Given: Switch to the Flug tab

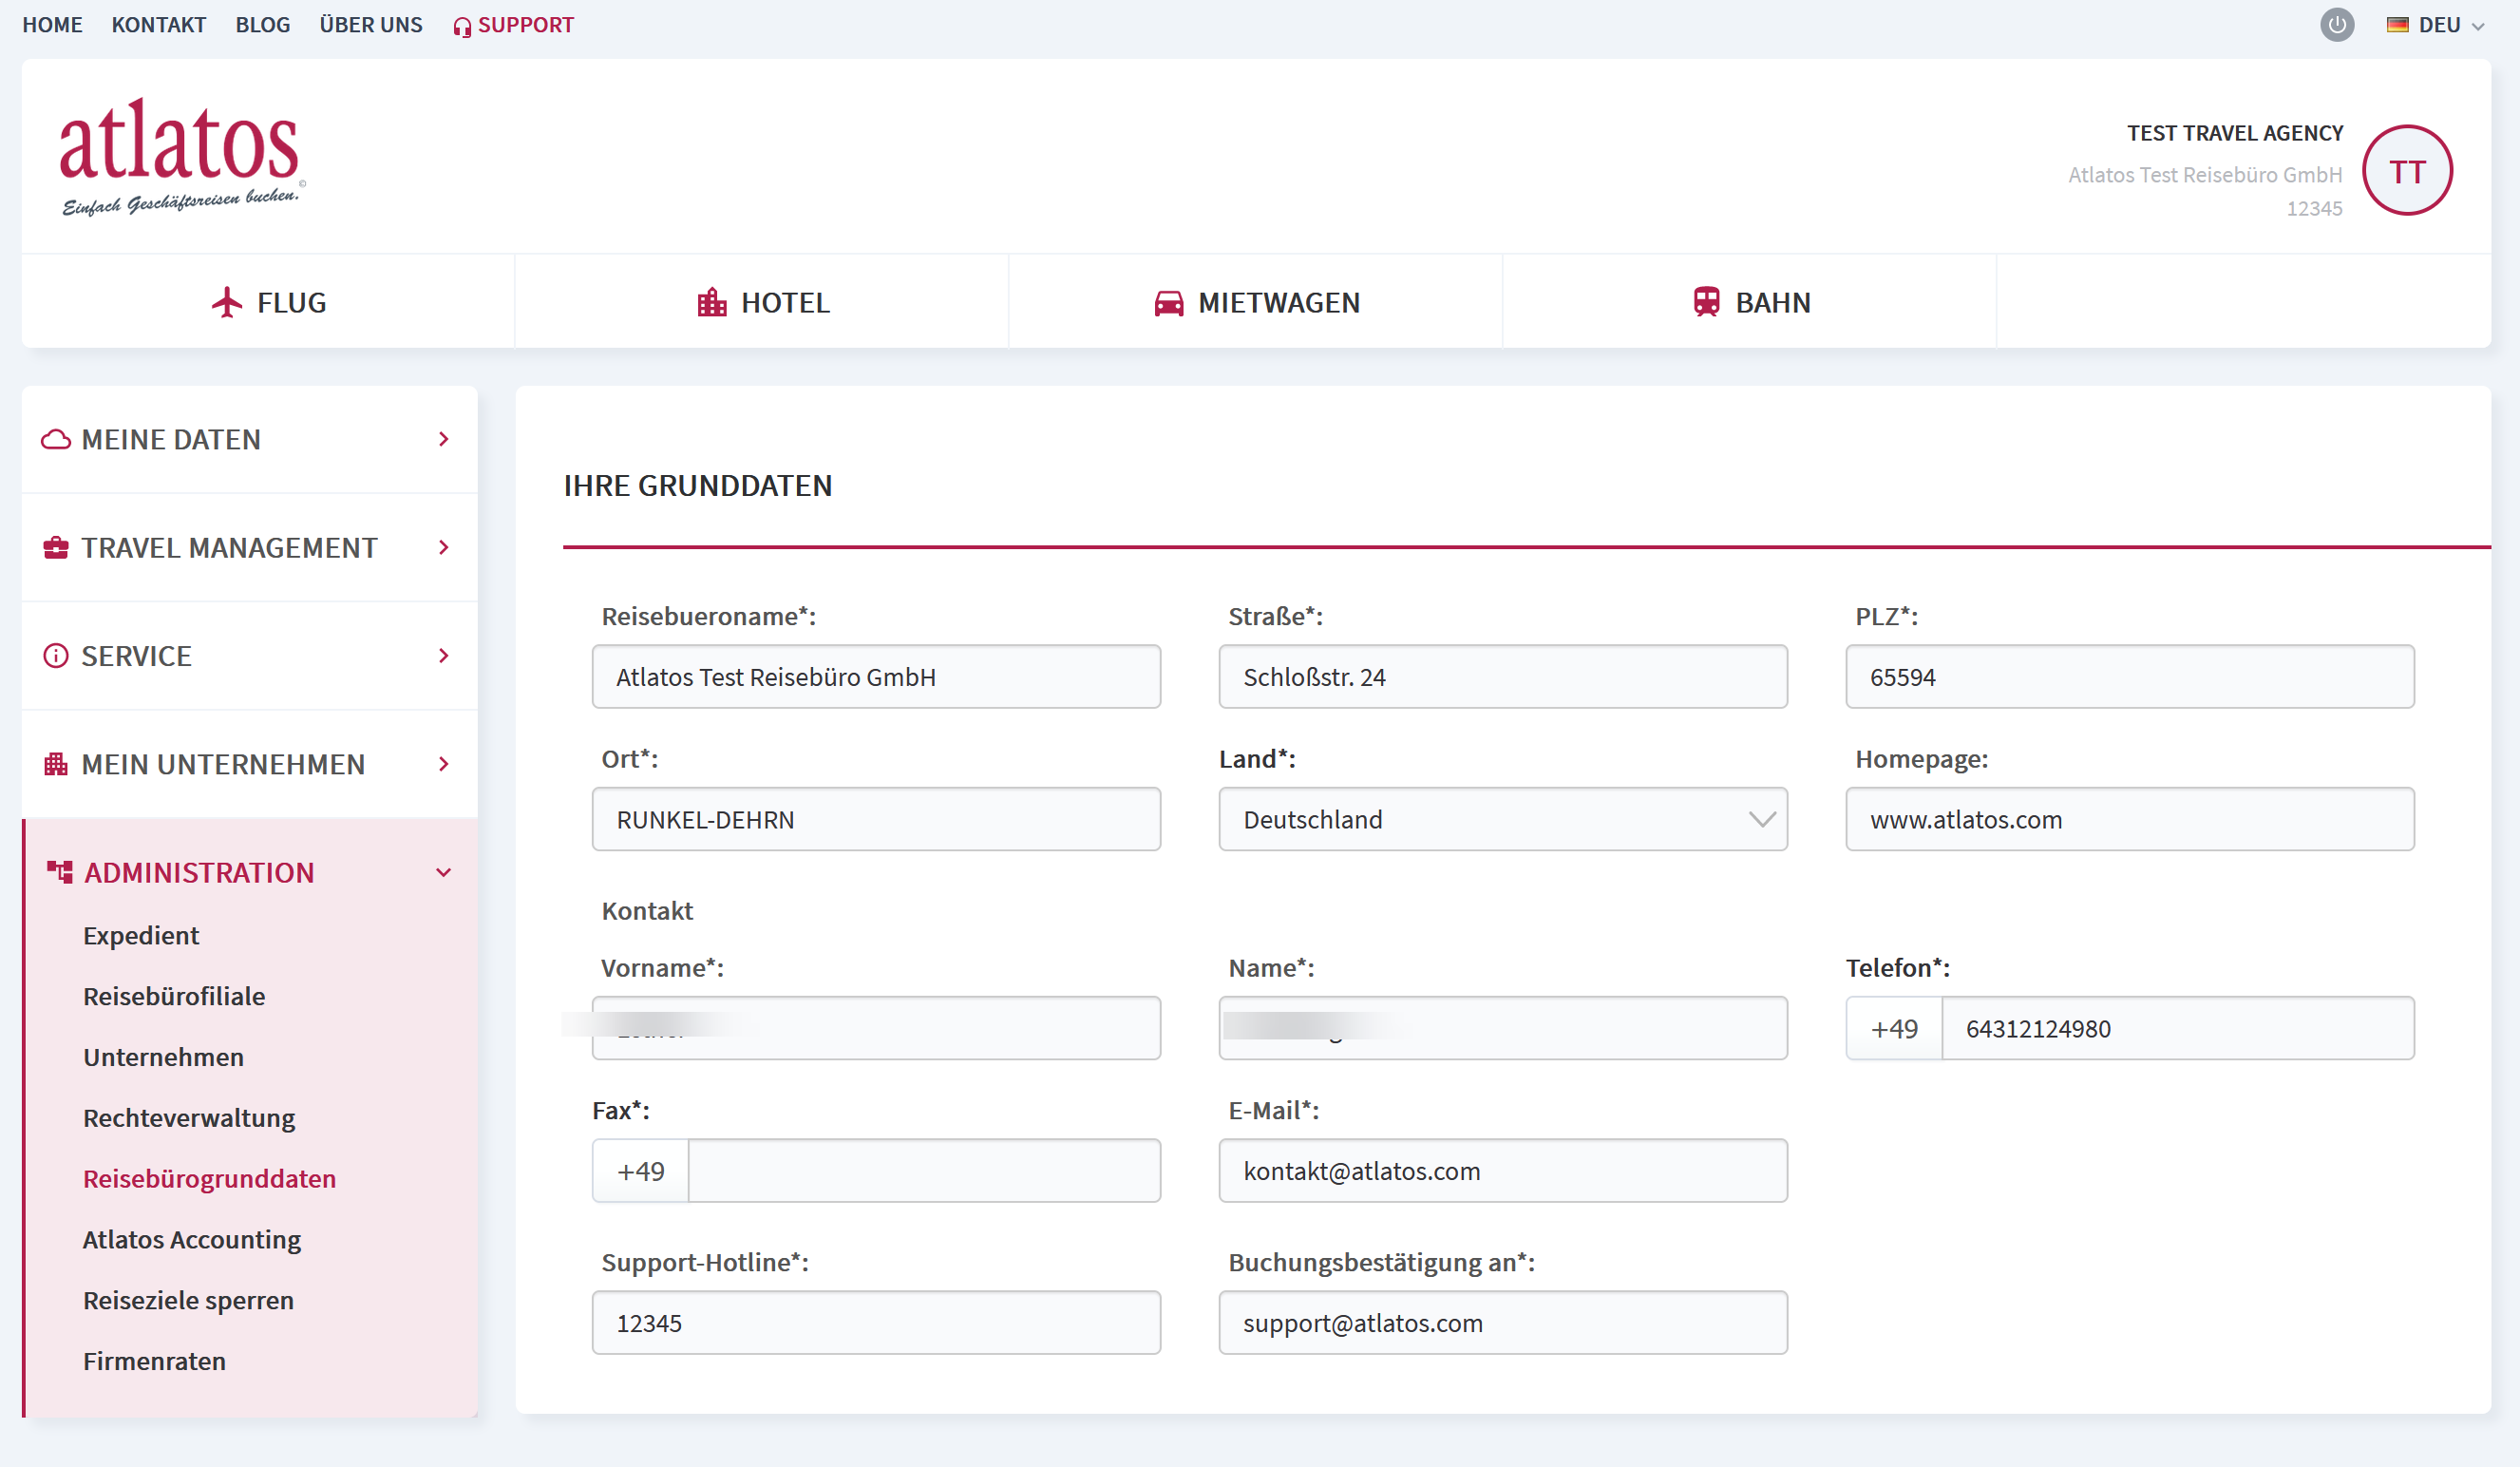Looking at the screenshot, I should (x=268, y=302).
